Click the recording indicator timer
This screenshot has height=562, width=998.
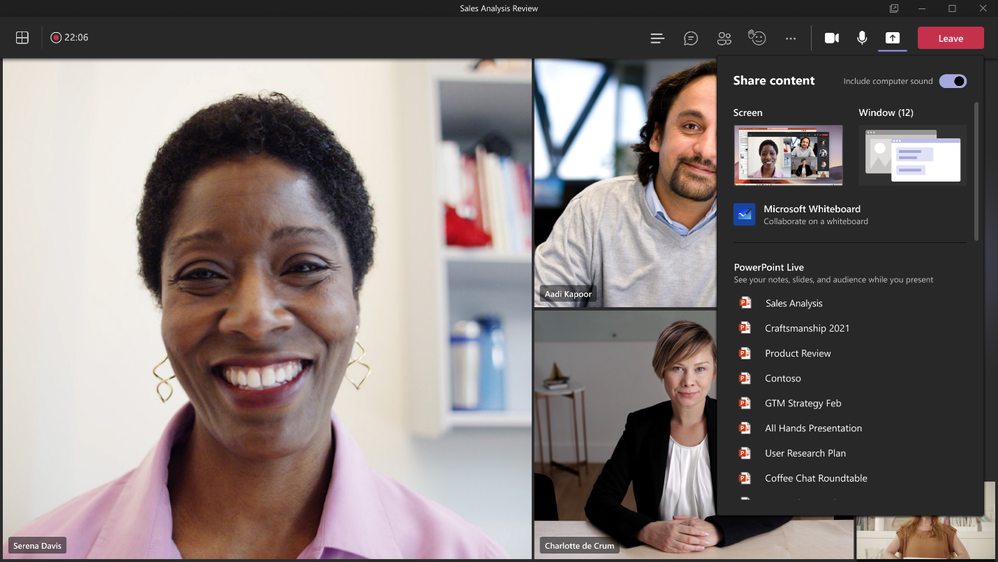tap(69, 38)
